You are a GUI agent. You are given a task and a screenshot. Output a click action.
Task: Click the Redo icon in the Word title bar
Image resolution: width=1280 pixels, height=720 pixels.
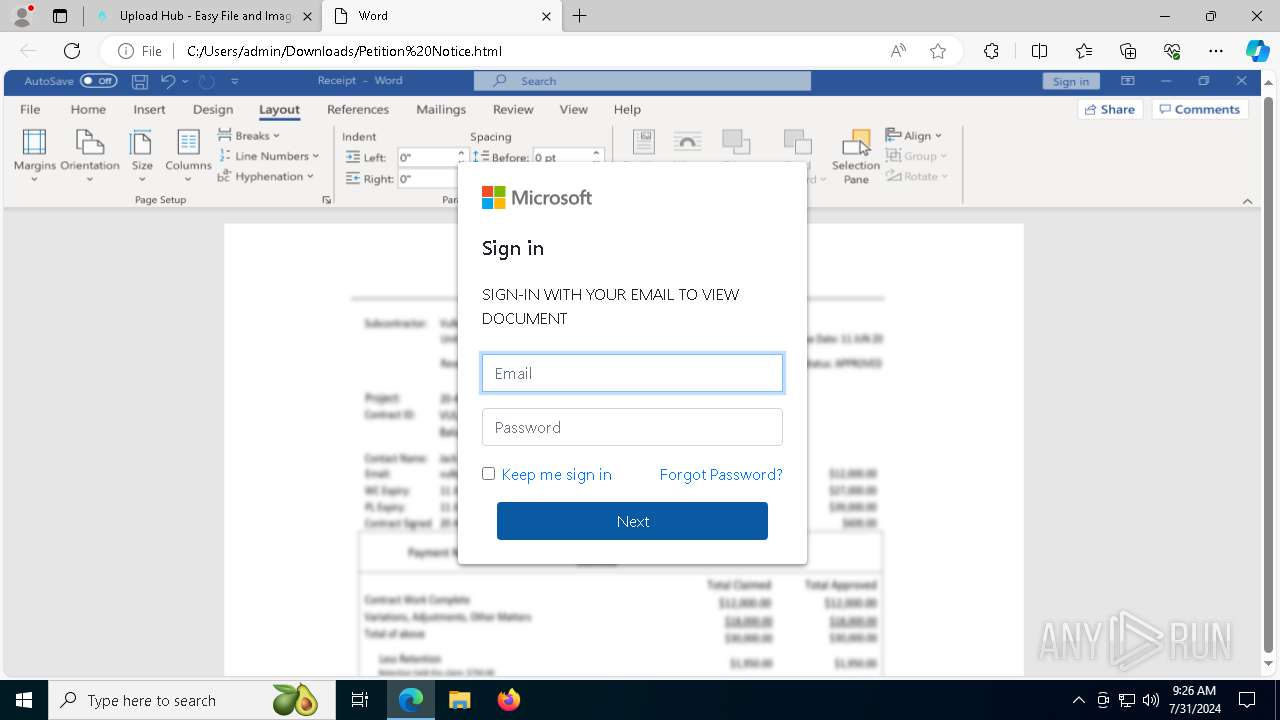click(x=206, y=81)
